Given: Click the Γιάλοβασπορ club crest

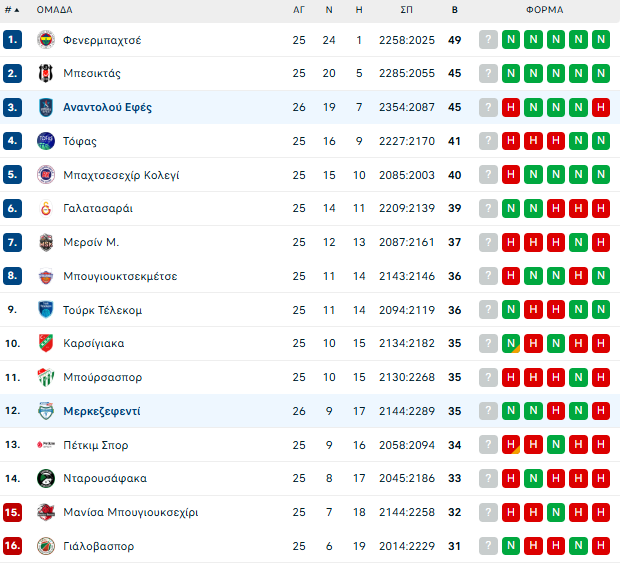Looking at the screenshot, I should 46,547.
